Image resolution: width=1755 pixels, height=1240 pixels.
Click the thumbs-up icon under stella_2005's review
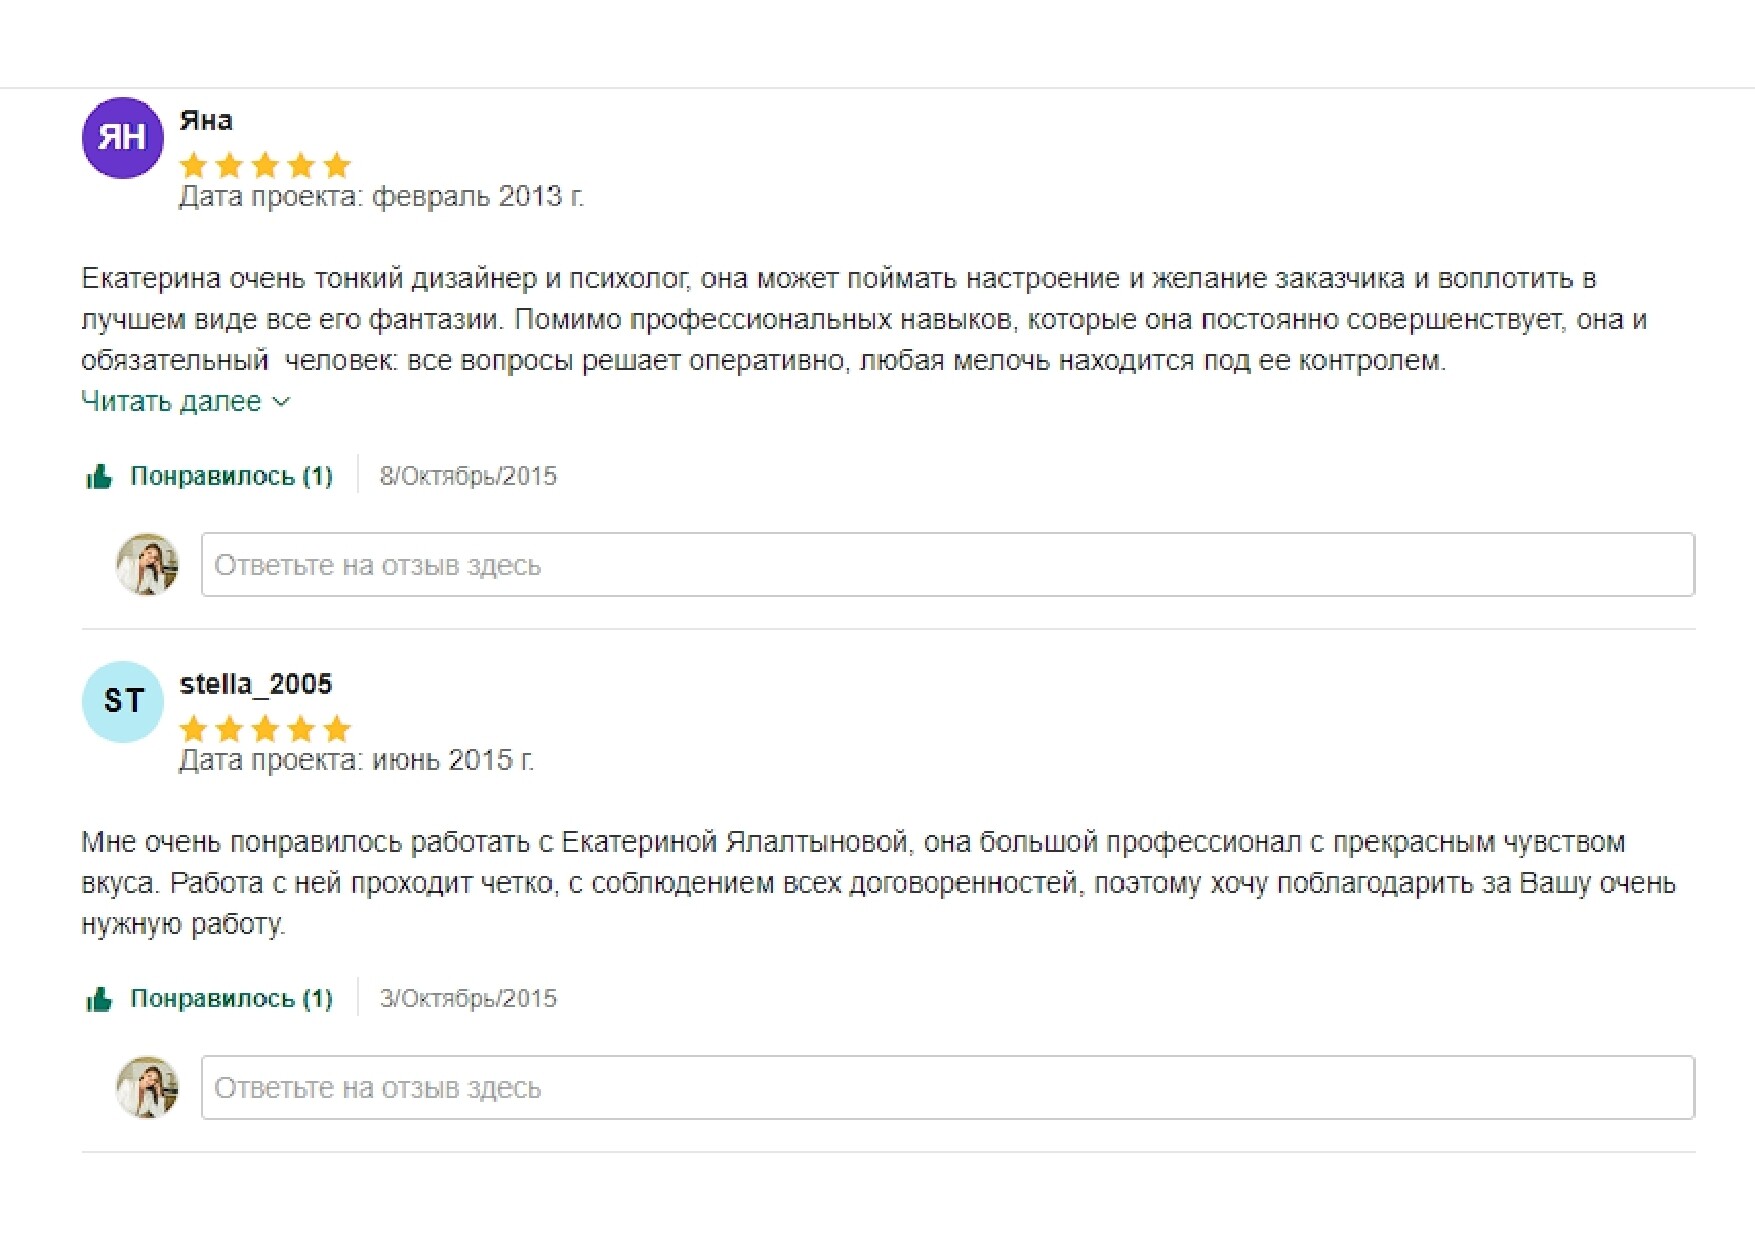[99, 999]
